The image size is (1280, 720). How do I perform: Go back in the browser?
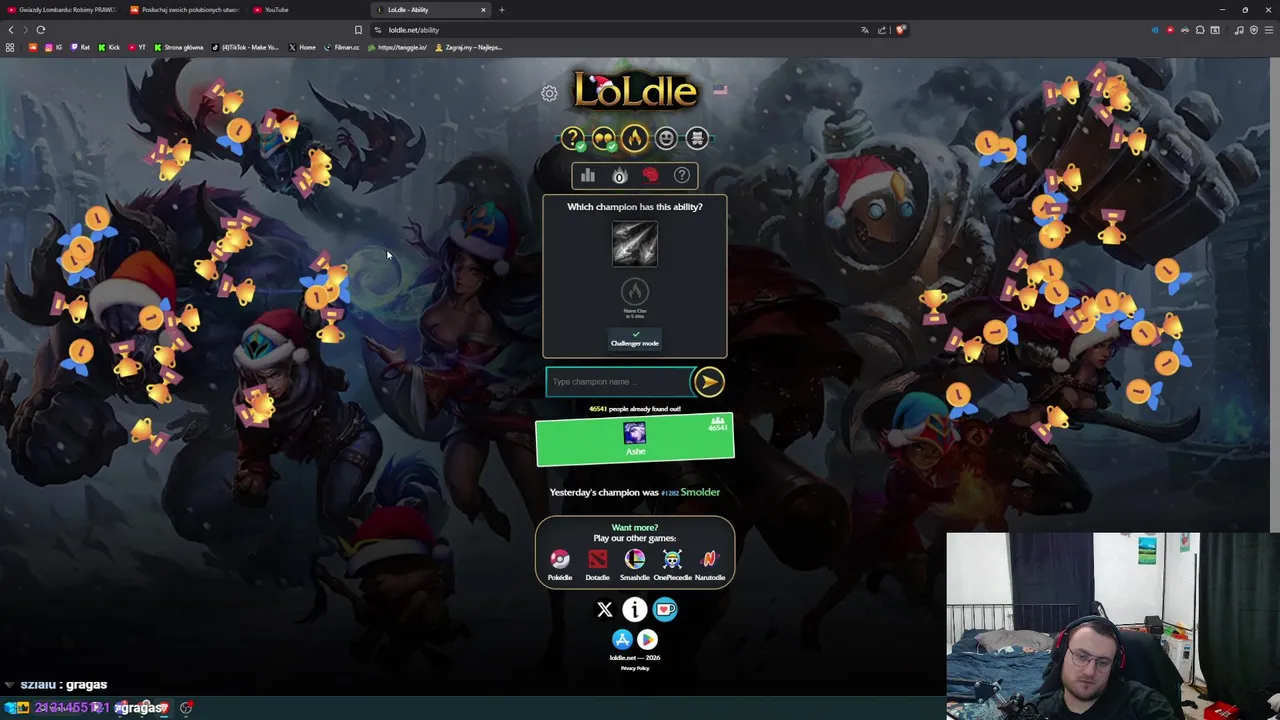11,30
